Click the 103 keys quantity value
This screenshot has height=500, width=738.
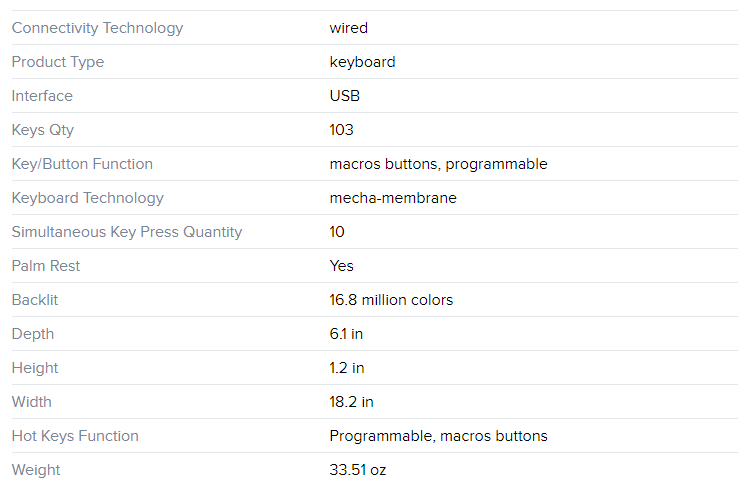coord(341,130)
